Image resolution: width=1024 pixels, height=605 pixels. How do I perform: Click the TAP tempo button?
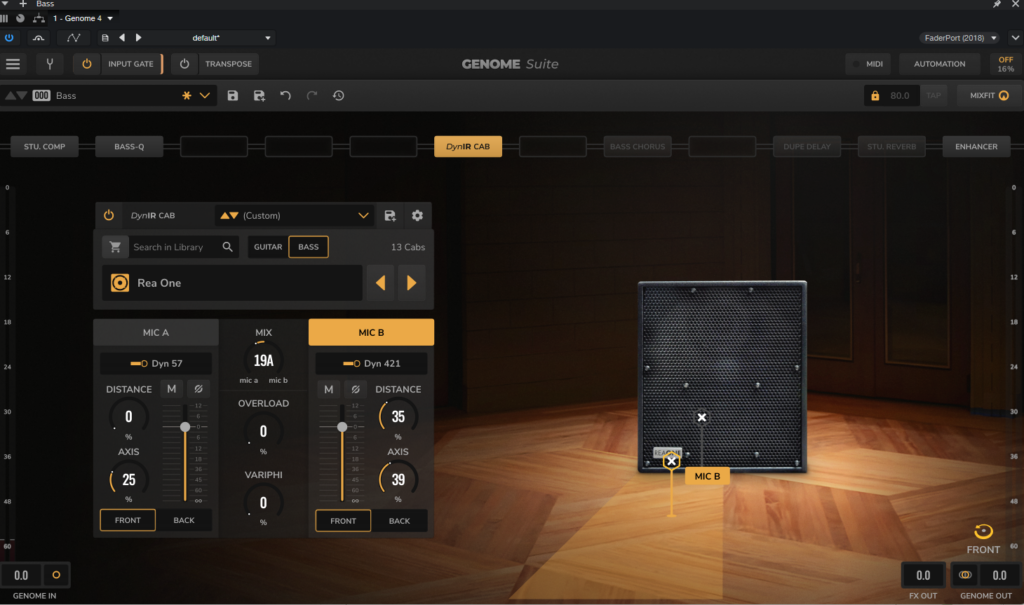click(x=934, y=95)
